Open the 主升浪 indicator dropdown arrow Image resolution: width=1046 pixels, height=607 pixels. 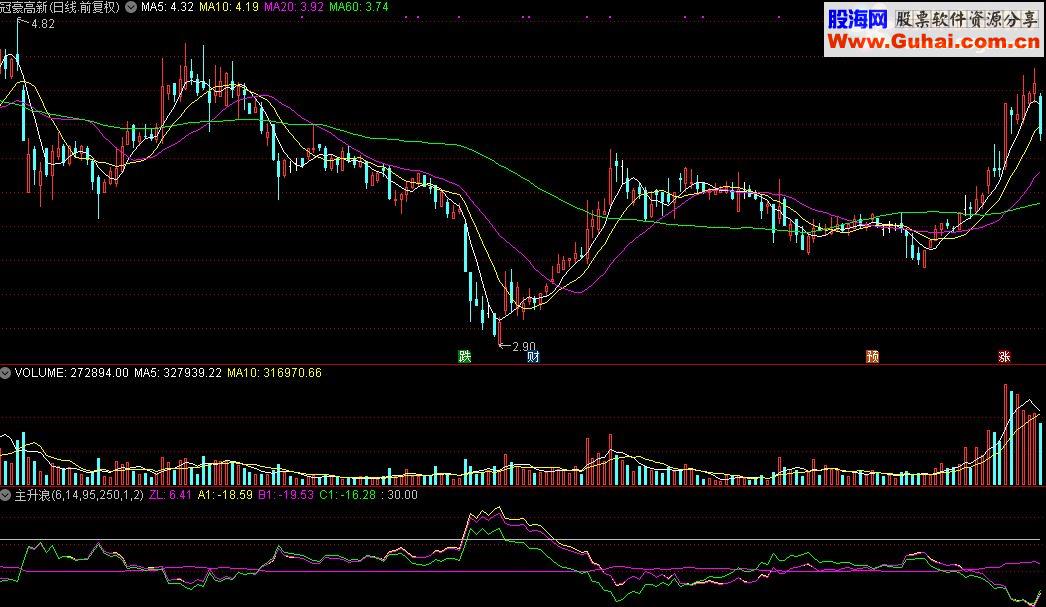(x=6, y=495)
